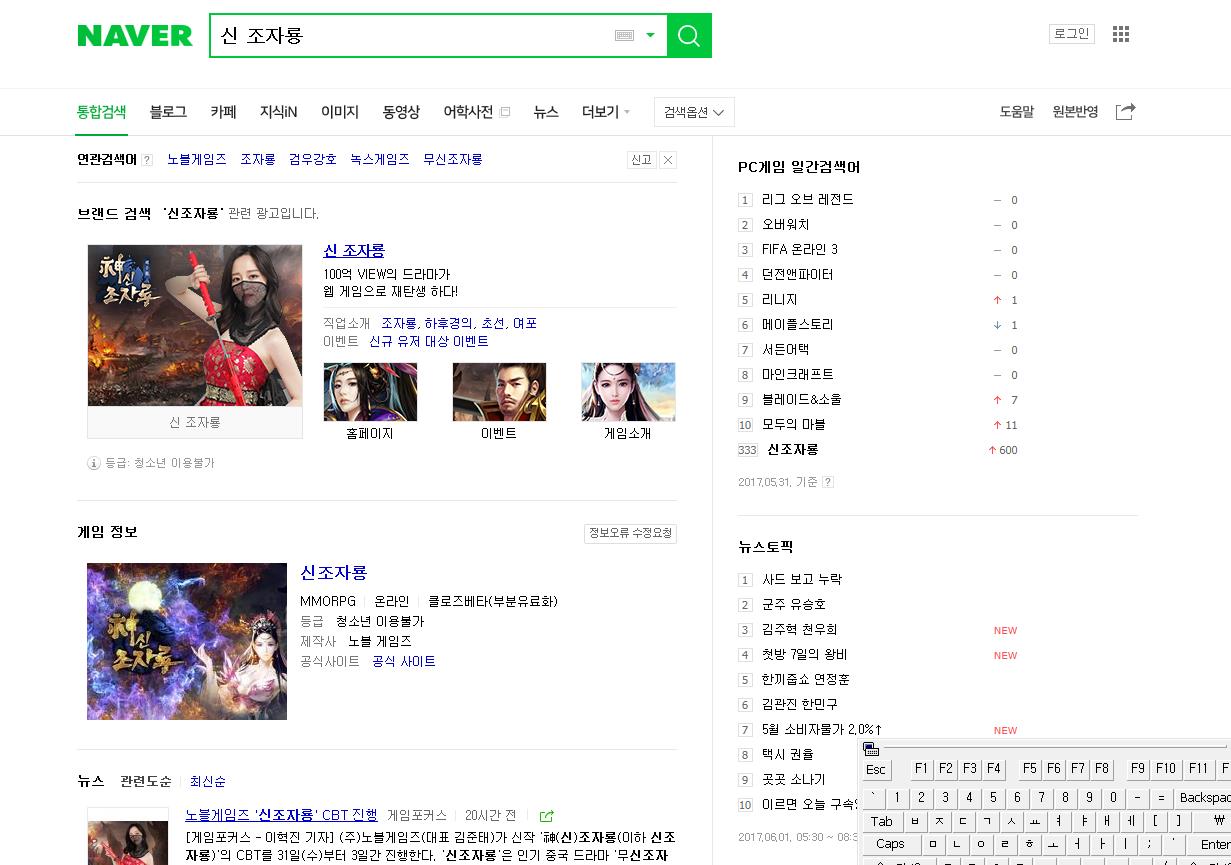The width and height of the screenshot is (1231, 865).
Task: Expand the 더보기 tab menu
Action: click(x=606, y=112)
